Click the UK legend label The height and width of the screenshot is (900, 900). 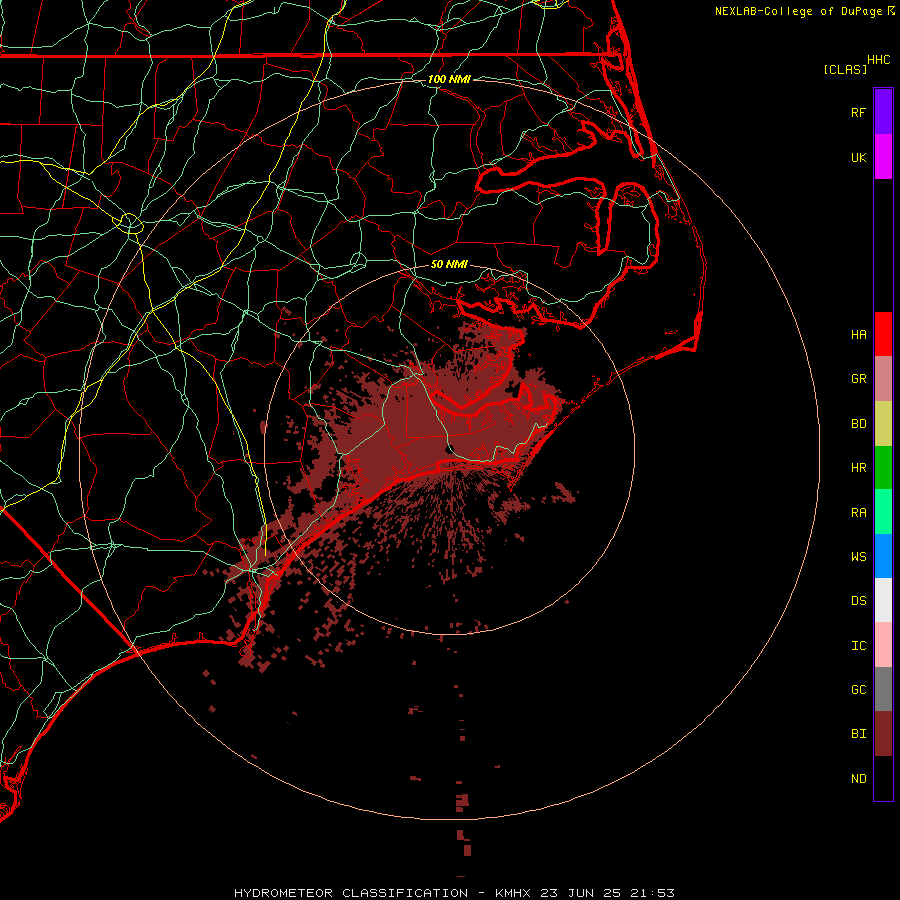(858, 157)
